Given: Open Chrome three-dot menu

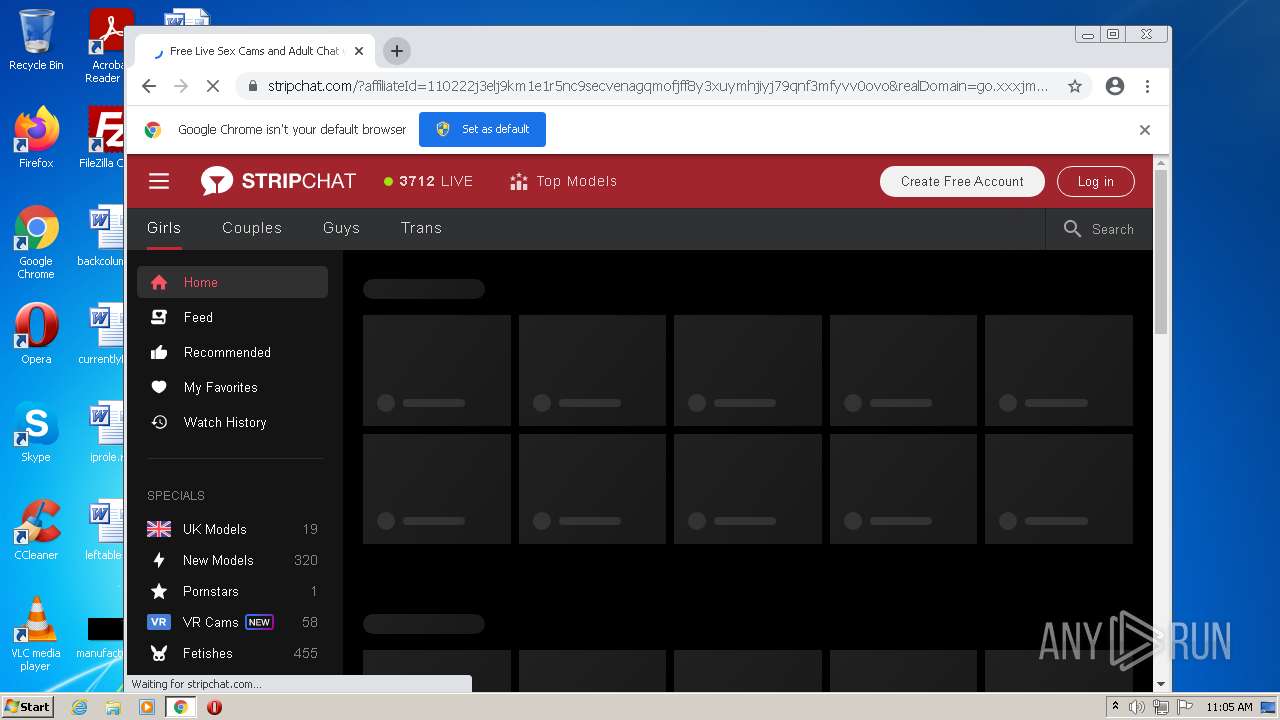Looking at the screenshot, I should [x=1148, y=86].
